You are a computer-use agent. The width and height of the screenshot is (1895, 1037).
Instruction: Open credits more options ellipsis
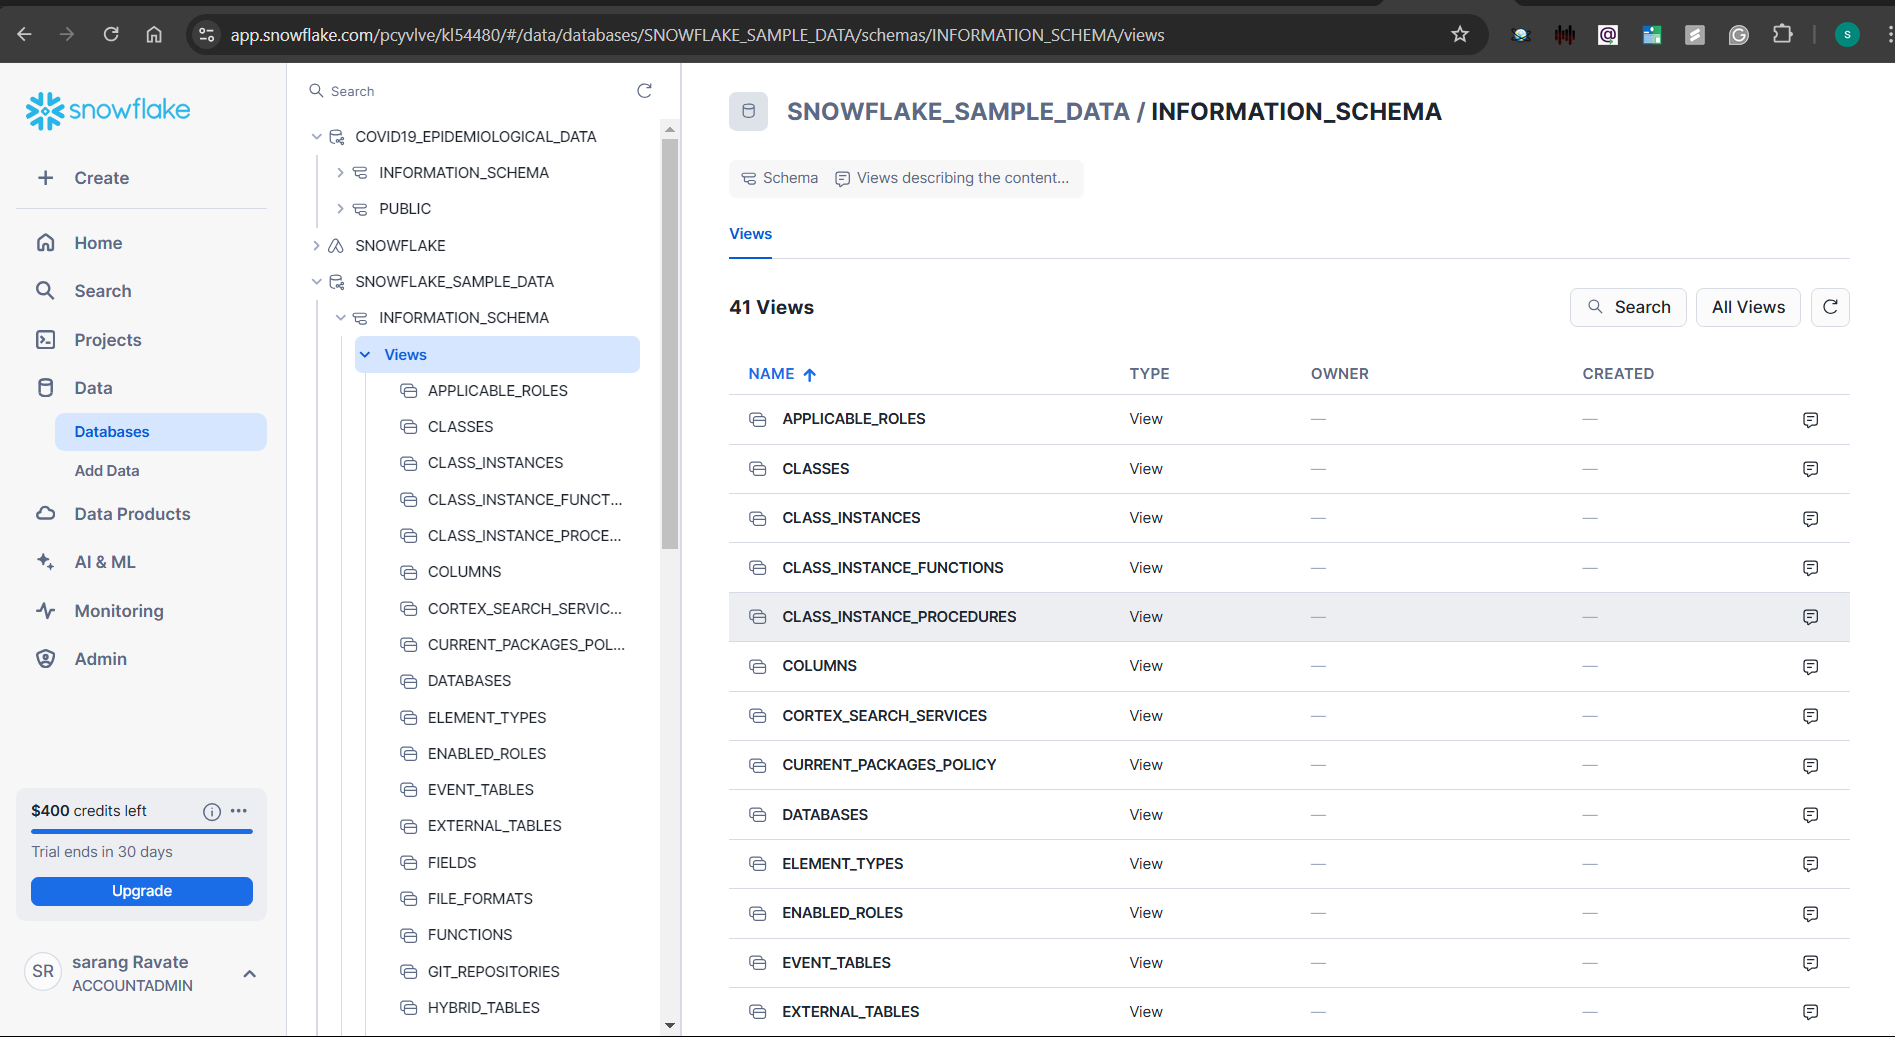coord(239,811)
